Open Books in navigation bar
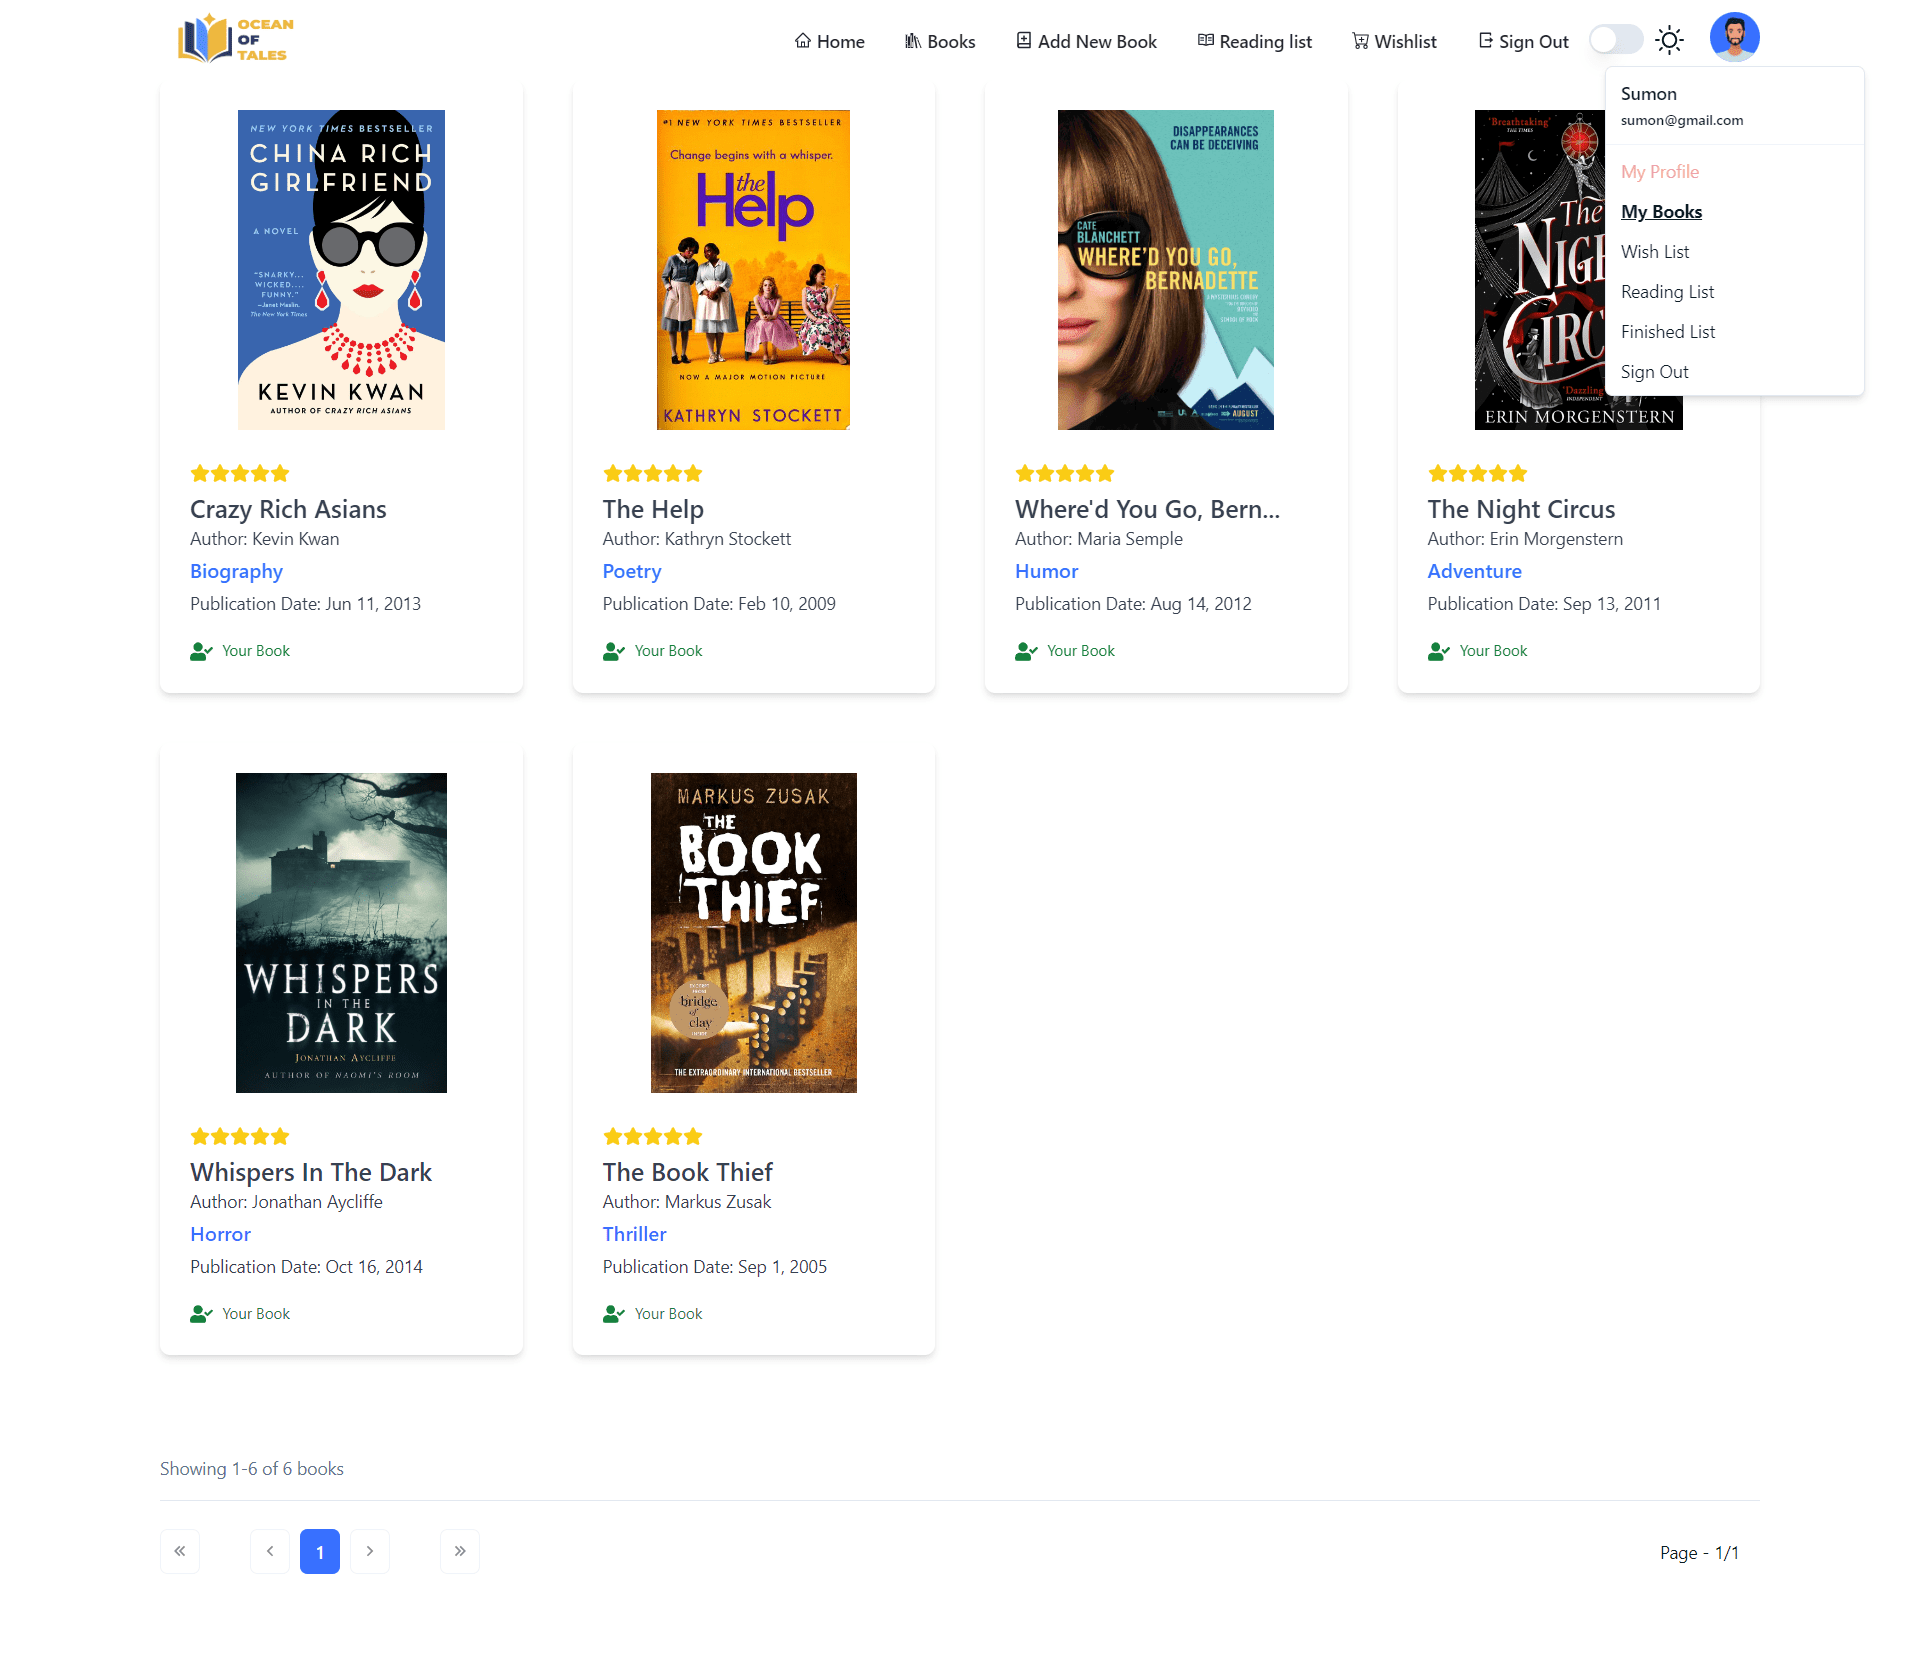1920x1676 pixels. [940, 41]
